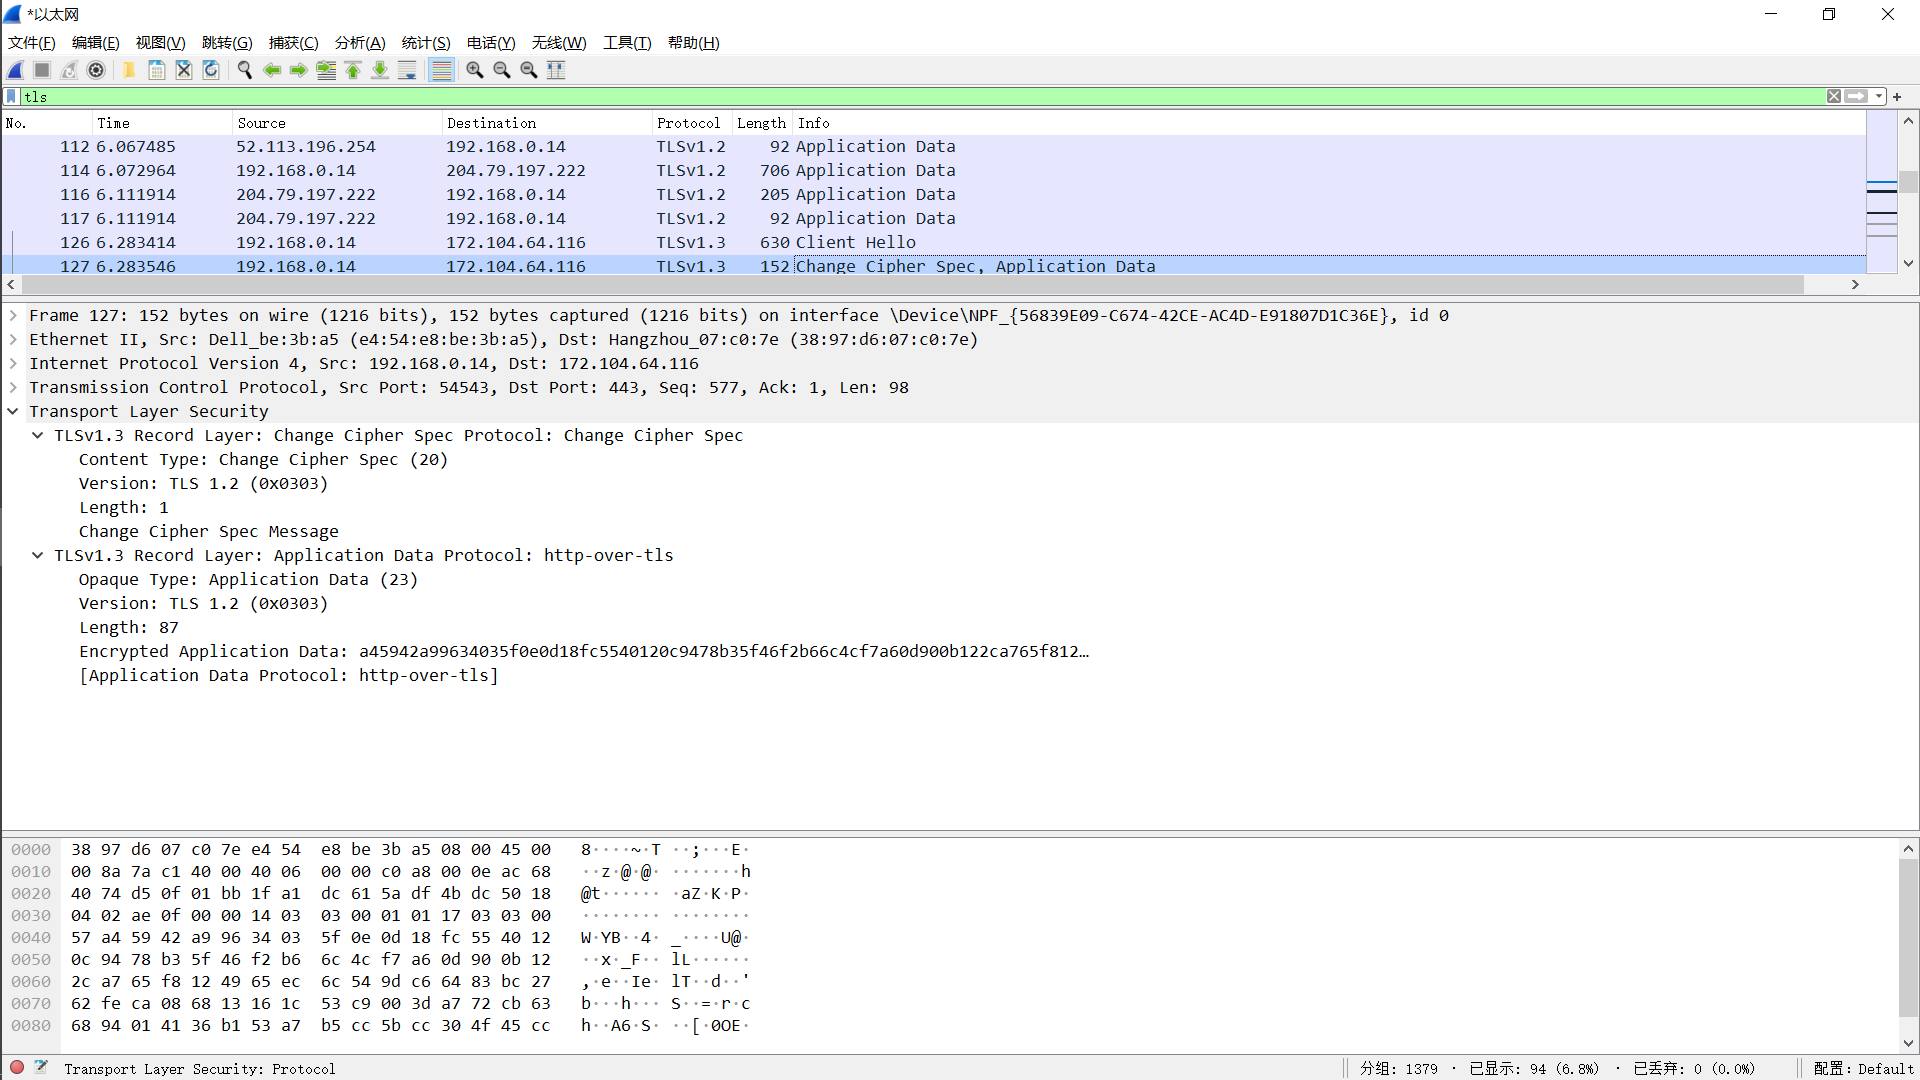The width and height of the screenshot is (1920, 1080).
Task: Open the 统计(S) menu
Action: [x=425, y=43]
